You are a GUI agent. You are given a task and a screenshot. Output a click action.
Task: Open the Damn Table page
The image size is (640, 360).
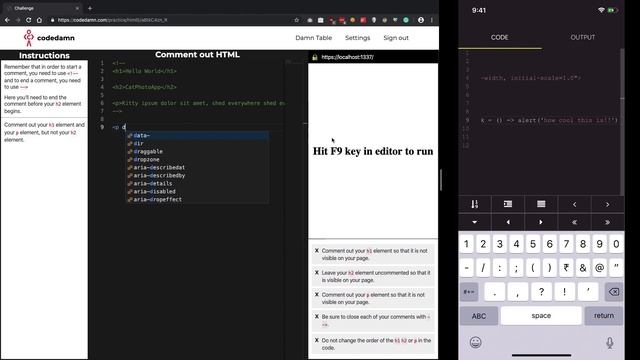(313, 38)
